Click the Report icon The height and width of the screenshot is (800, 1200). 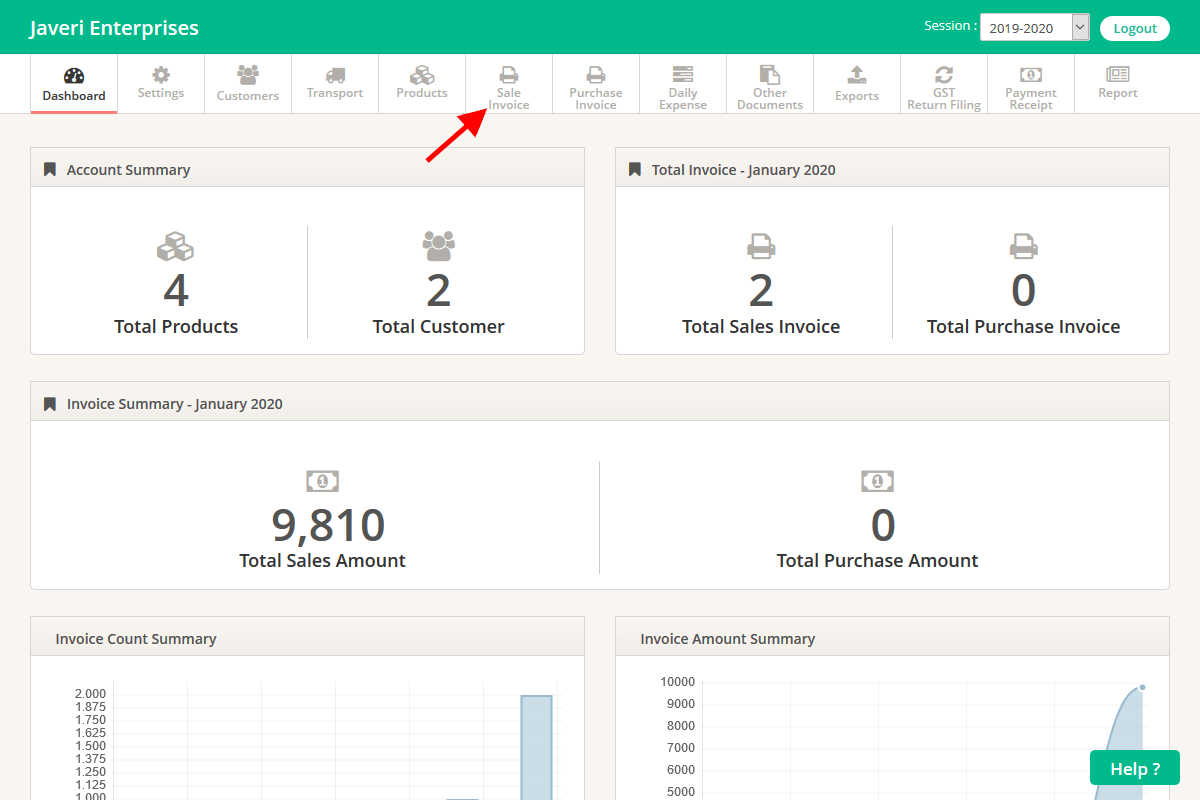tap(1117, 84)
